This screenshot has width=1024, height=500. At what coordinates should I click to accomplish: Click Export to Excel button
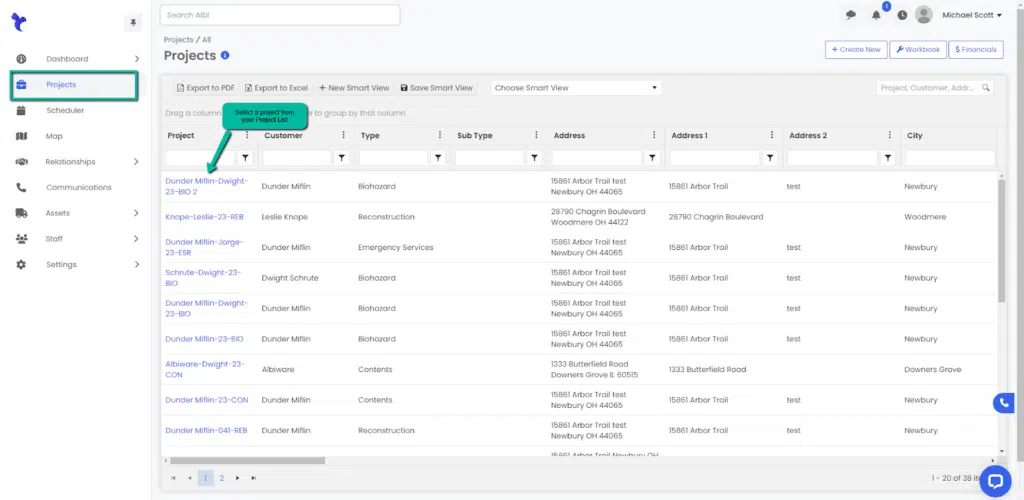coord(277,88)
